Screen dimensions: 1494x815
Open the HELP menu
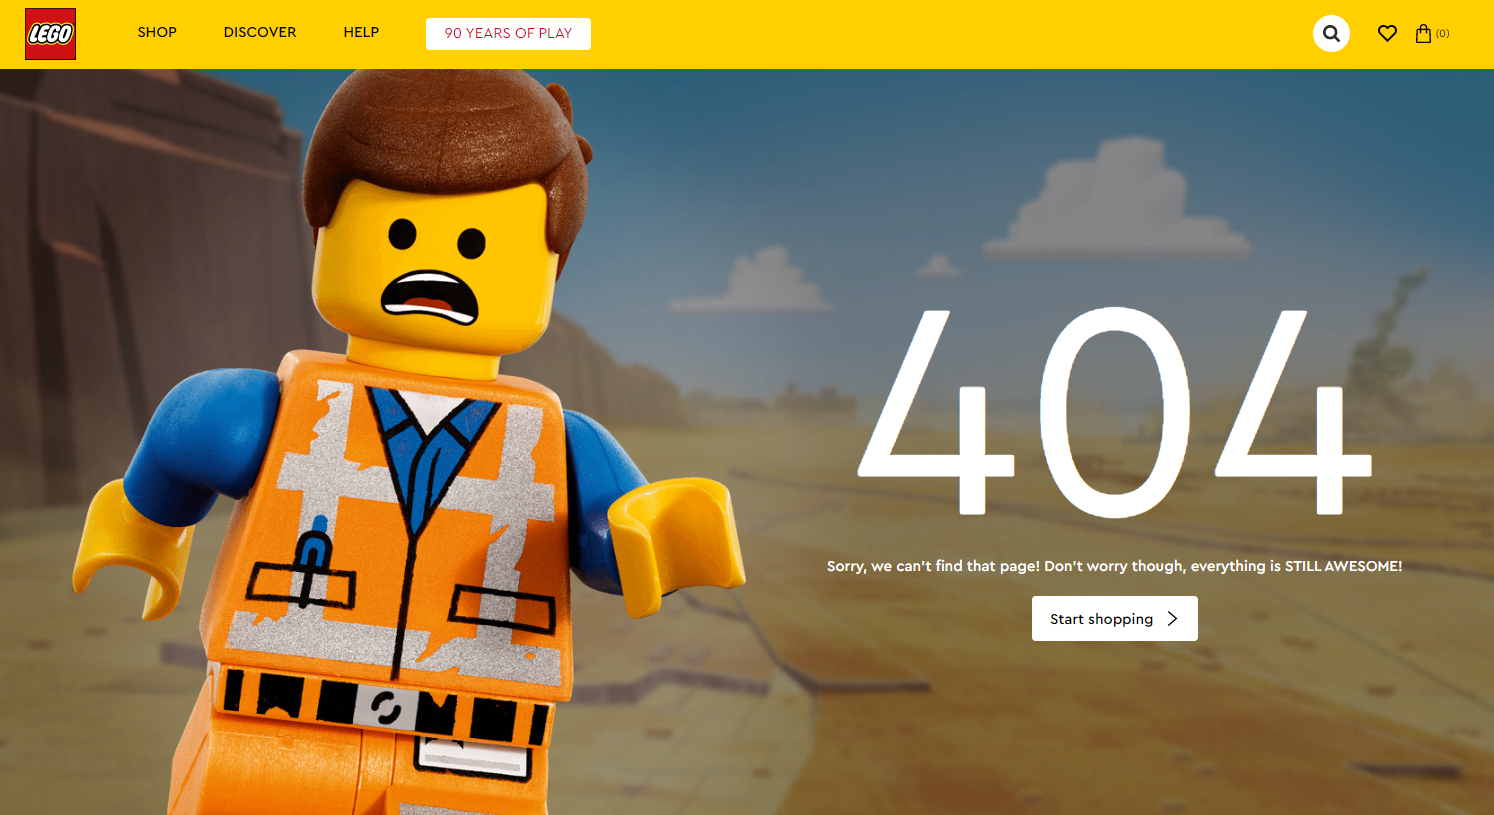(x=361, y=32)
